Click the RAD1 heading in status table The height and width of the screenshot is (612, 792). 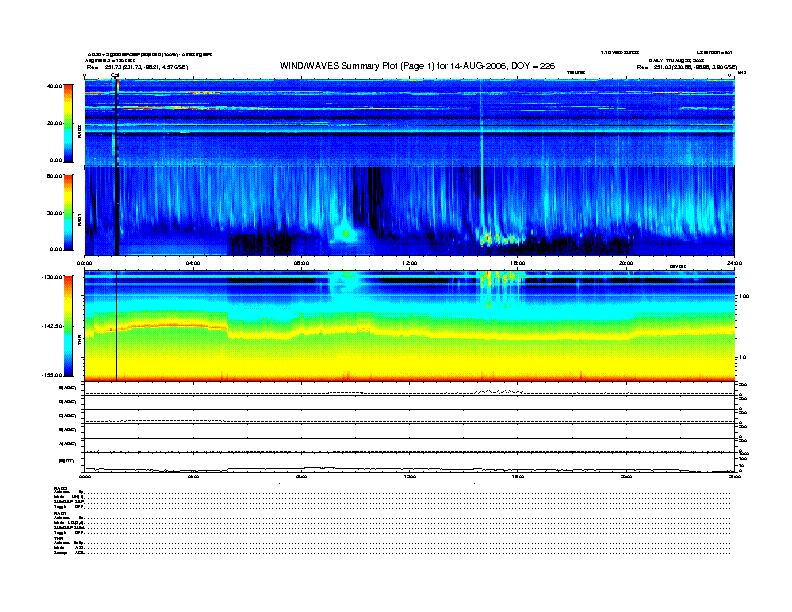click(x=61, y=514)
